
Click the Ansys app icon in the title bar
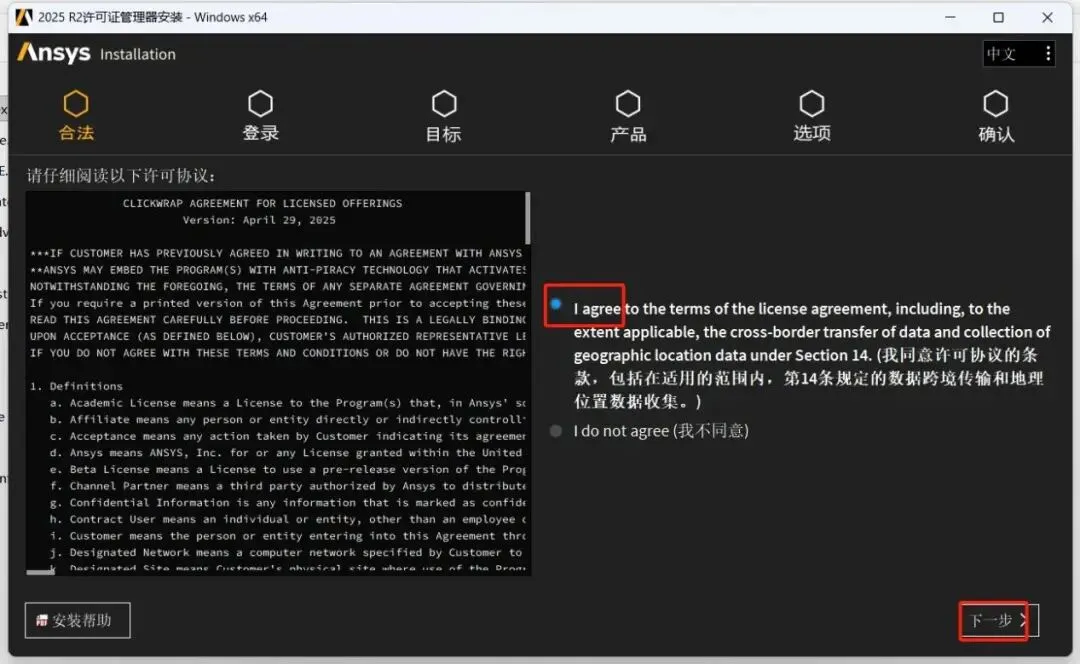23,17
